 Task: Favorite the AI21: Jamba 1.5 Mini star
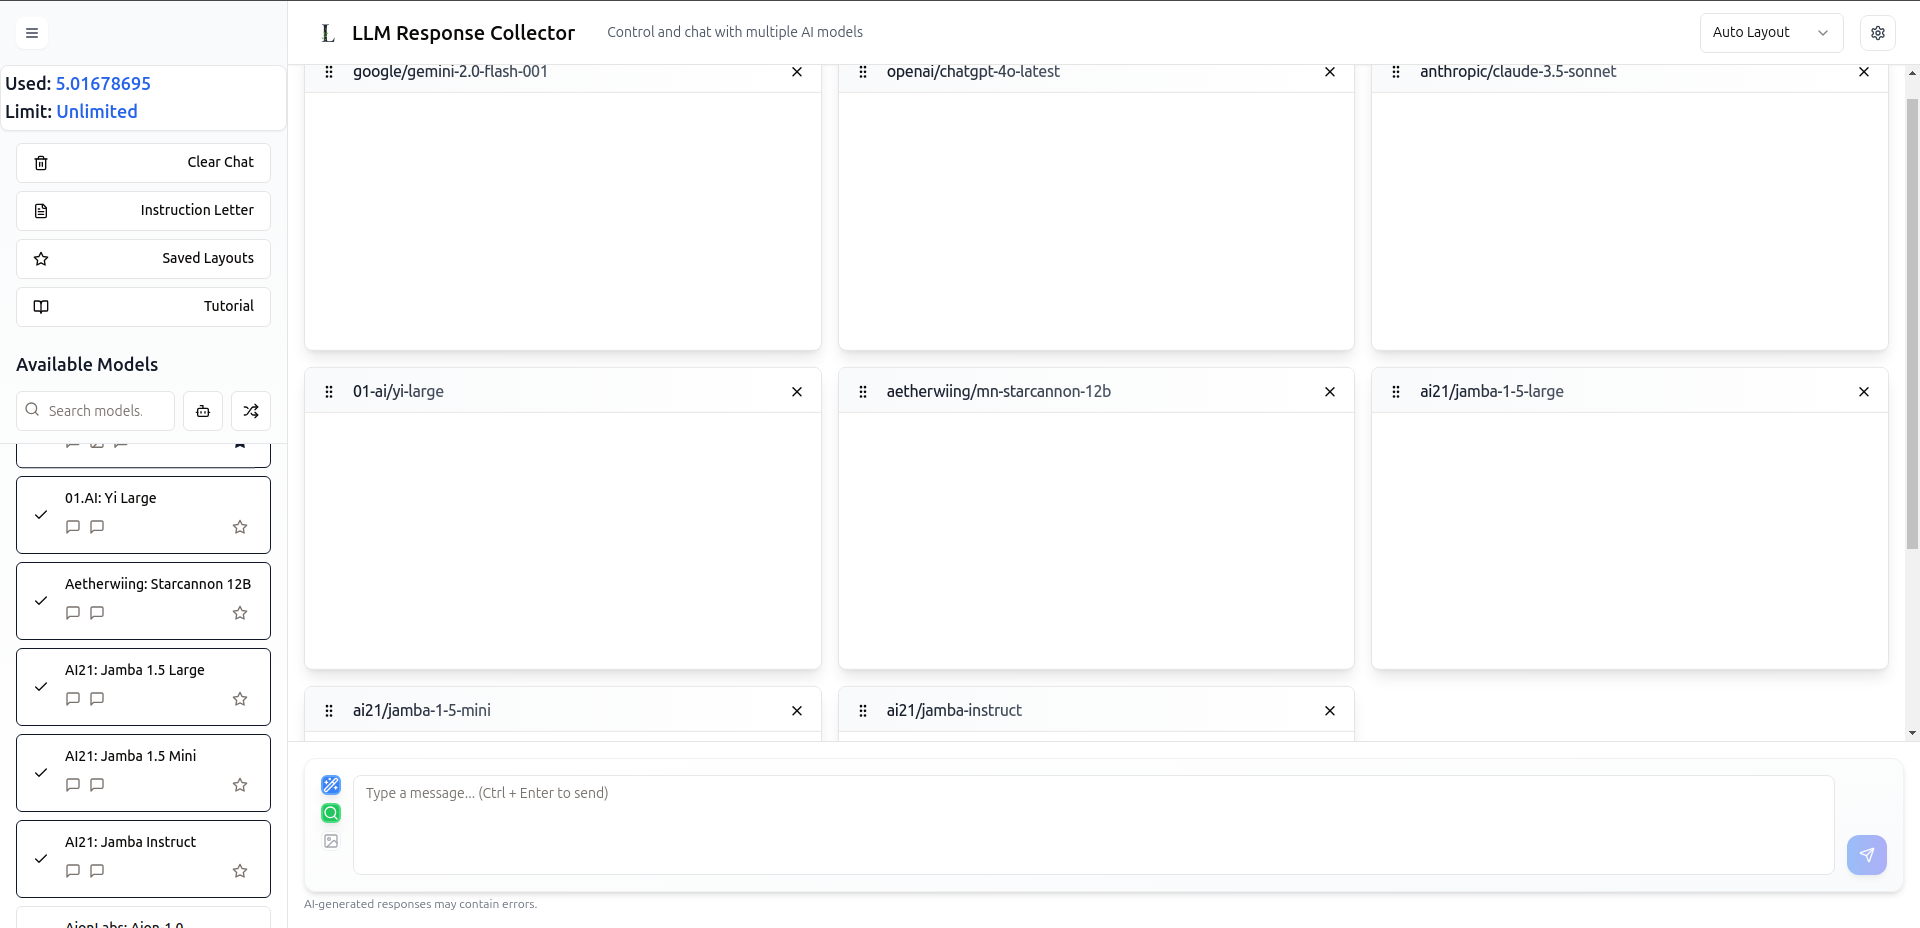click(240, 785)
